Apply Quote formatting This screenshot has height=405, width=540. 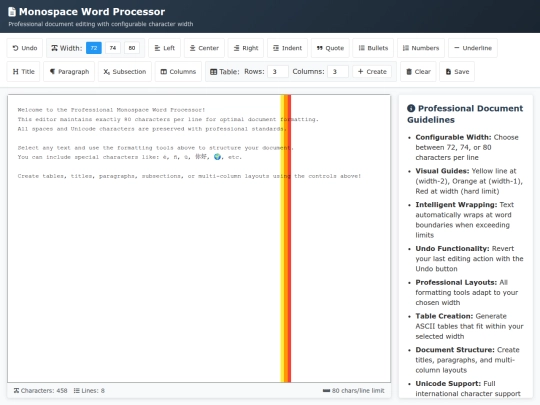[330, 48]
